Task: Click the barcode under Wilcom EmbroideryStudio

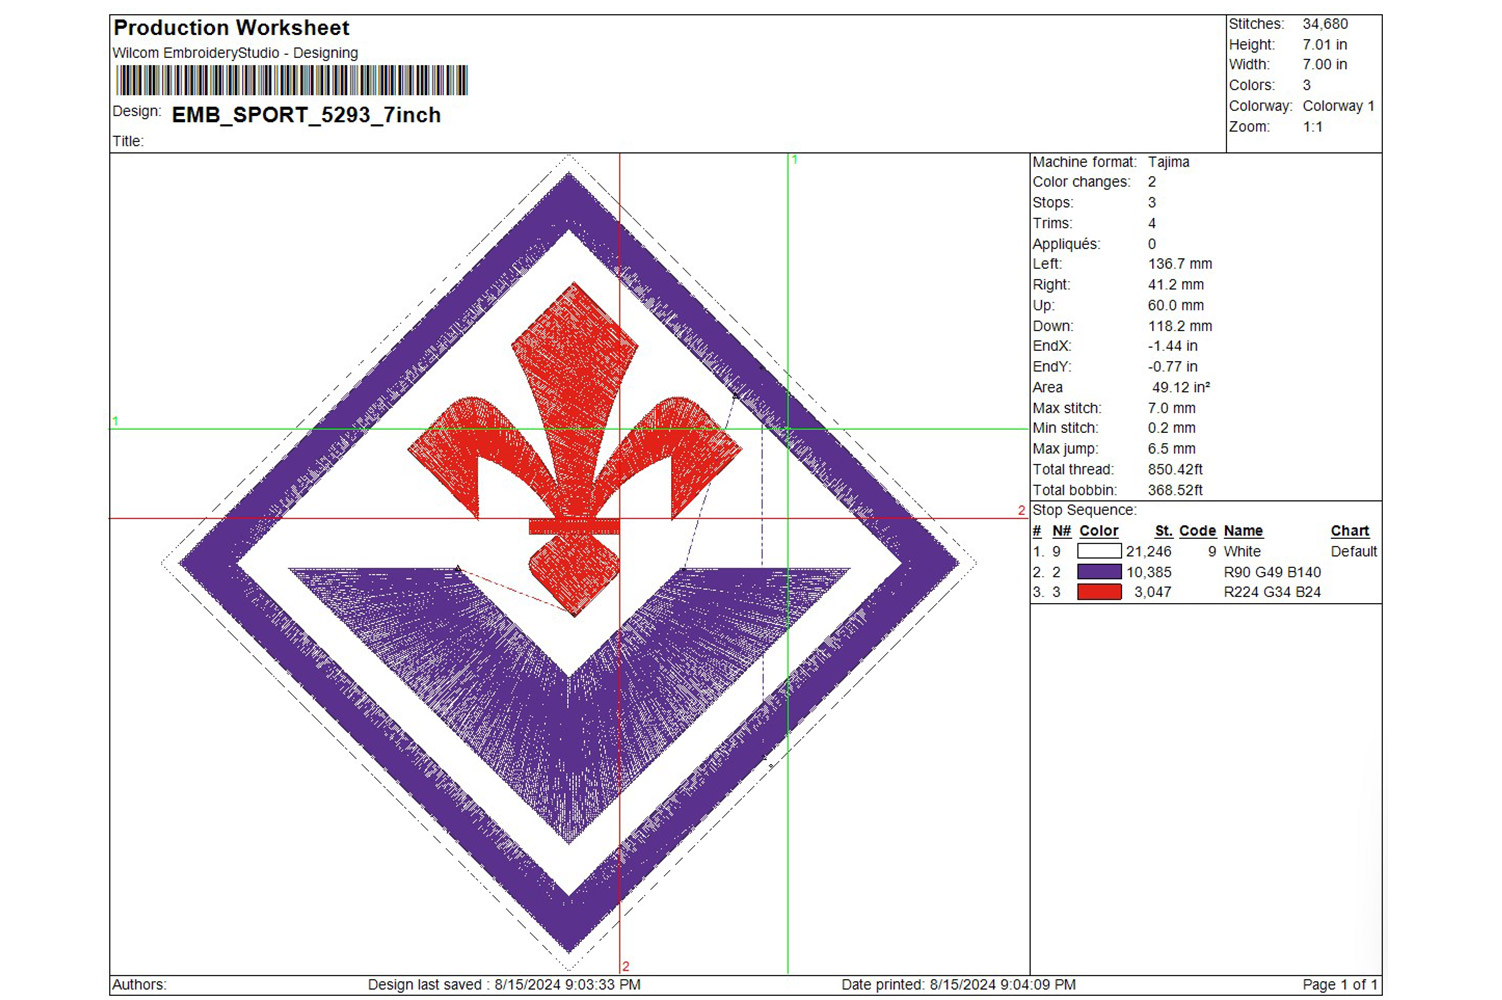Action: pos(291,81)
